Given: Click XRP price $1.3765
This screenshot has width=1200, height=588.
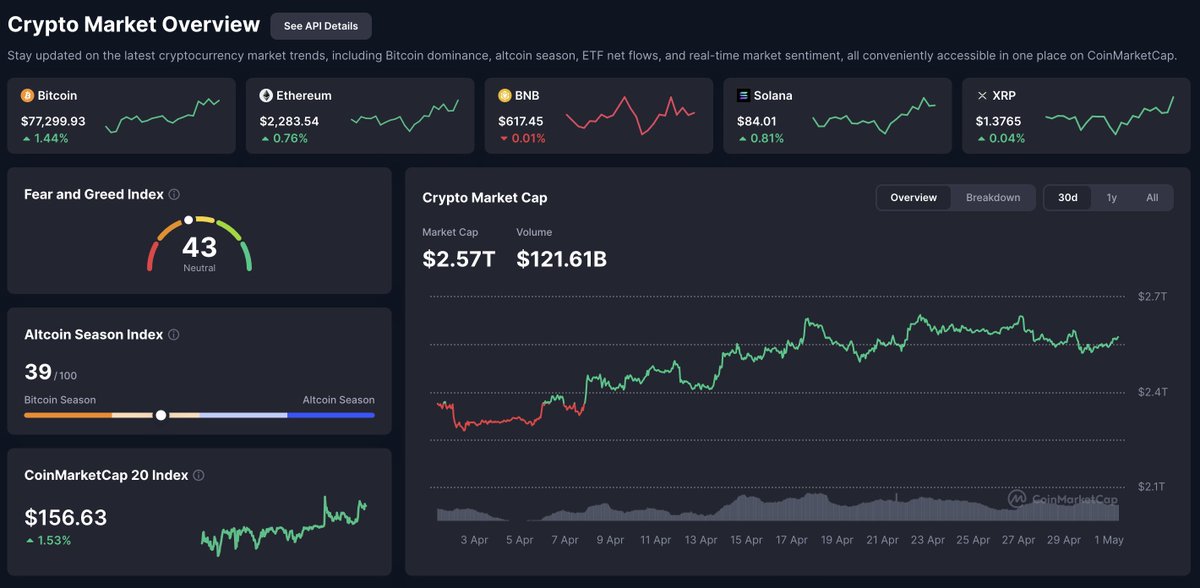Looking at the screenshot, I should 1000,121.
